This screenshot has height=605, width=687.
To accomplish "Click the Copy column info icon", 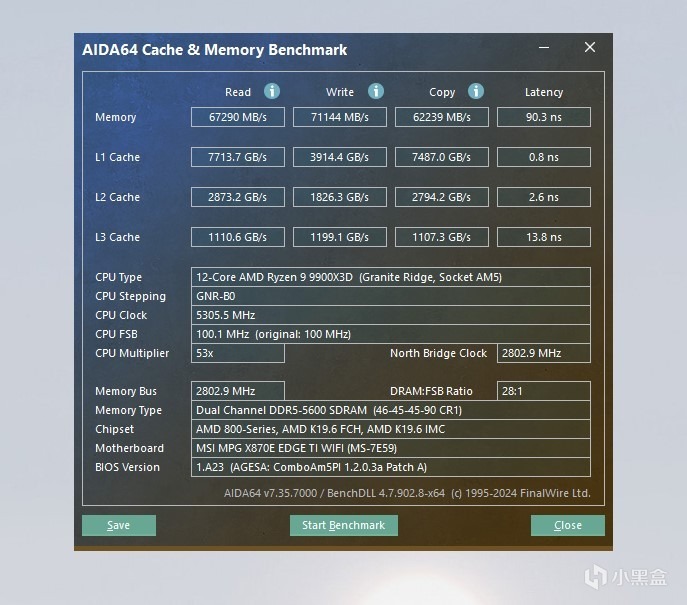I will point(476,91).
